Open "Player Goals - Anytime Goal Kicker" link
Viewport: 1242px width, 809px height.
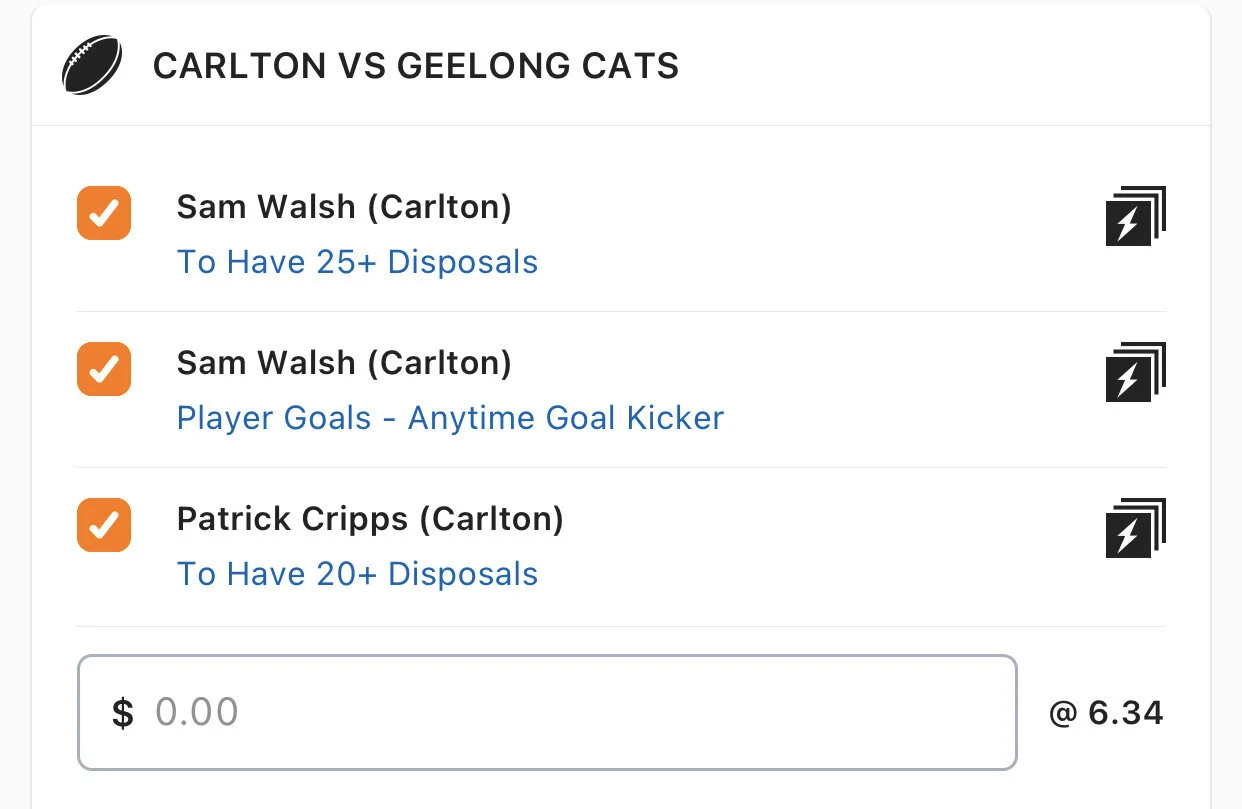(450, 418)
